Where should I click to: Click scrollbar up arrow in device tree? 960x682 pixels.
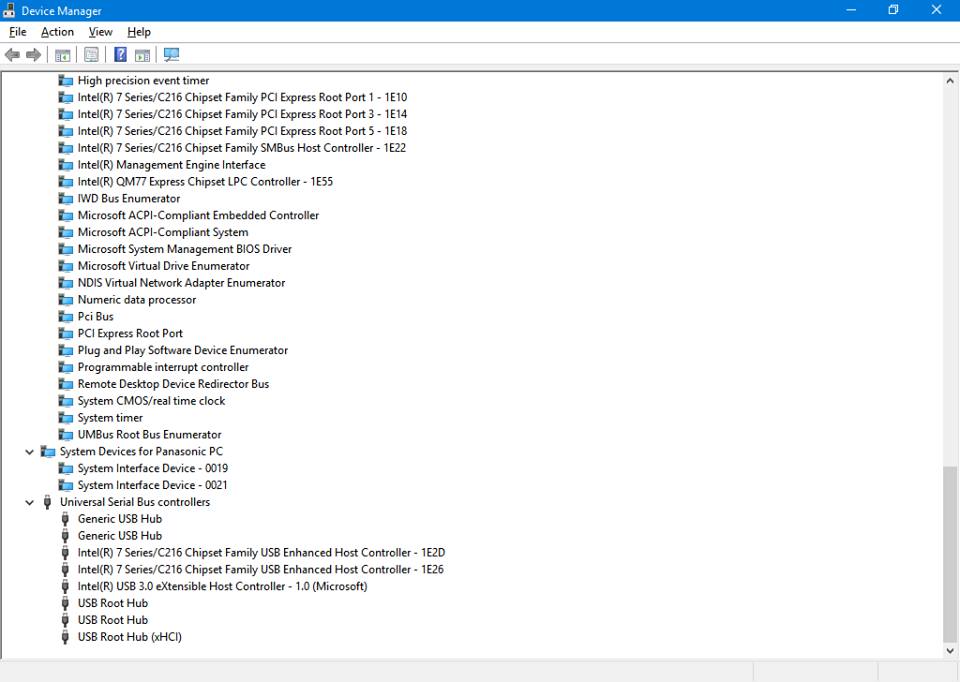tap(950, 80)
